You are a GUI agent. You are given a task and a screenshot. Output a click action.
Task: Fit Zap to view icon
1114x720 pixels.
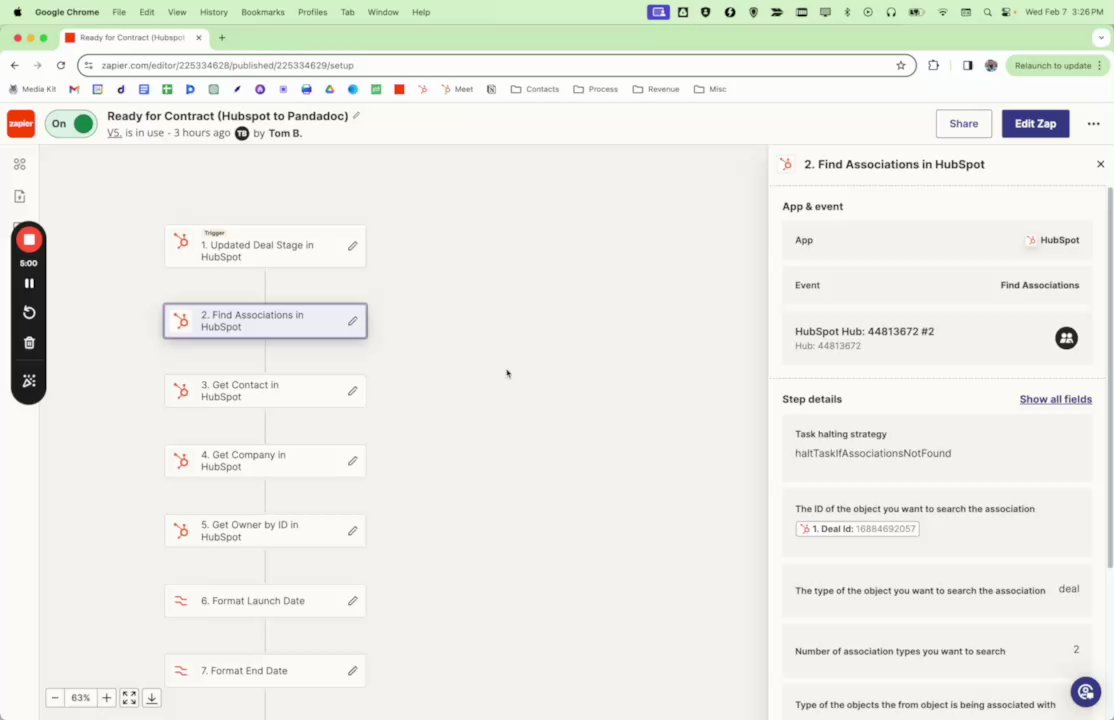(x=129, y=698)
